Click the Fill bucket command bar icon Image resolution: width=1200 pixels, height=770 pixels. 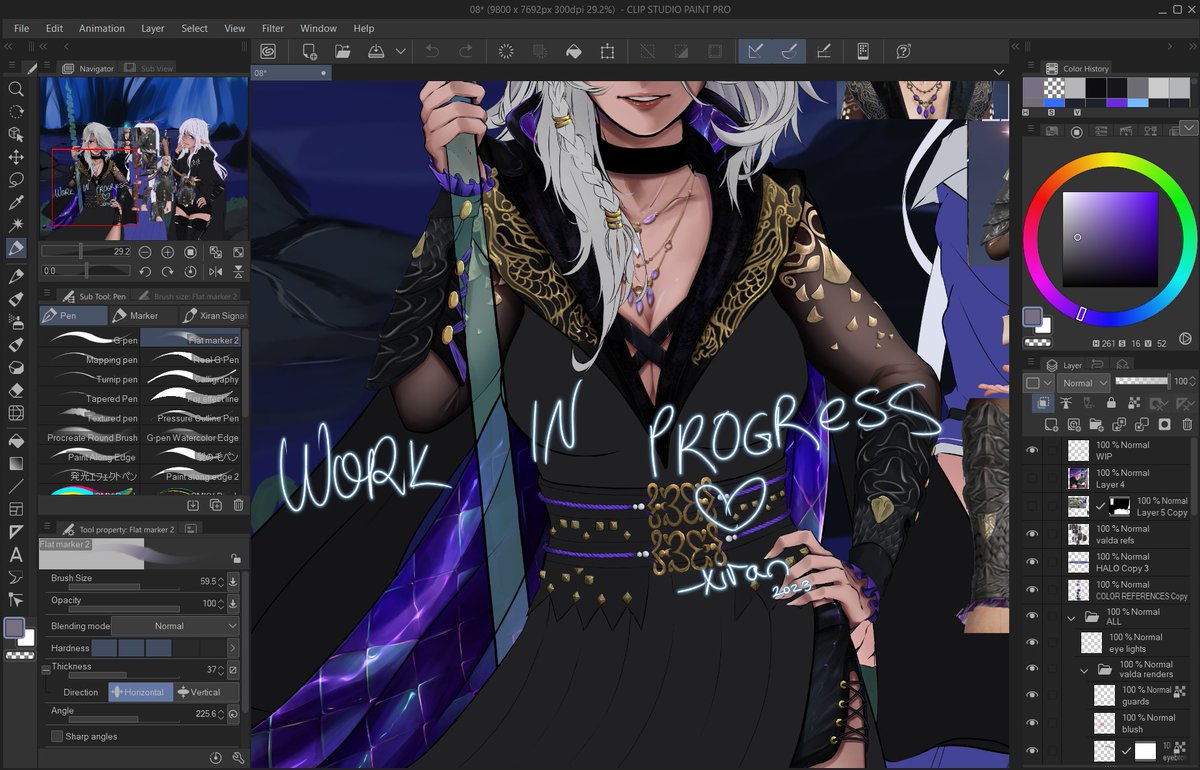pyautogui.click(x=574, y=51)
